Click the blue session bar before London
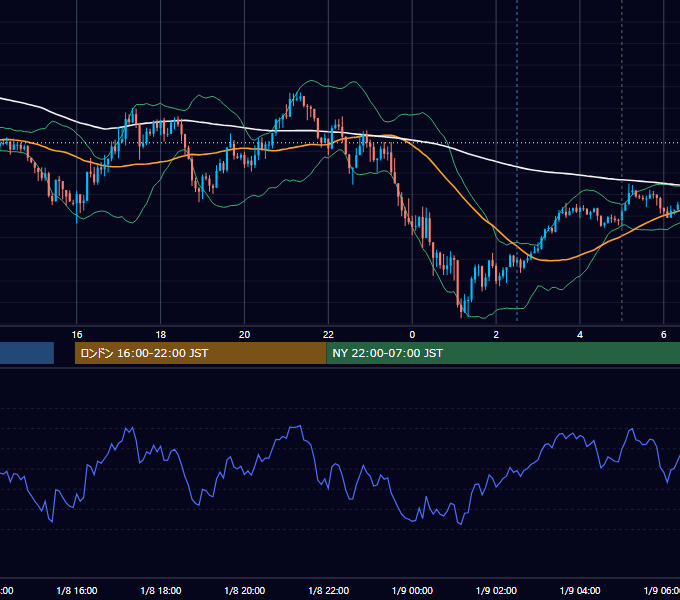The width and height of the screenshot is (680, 600). (27, 353)
